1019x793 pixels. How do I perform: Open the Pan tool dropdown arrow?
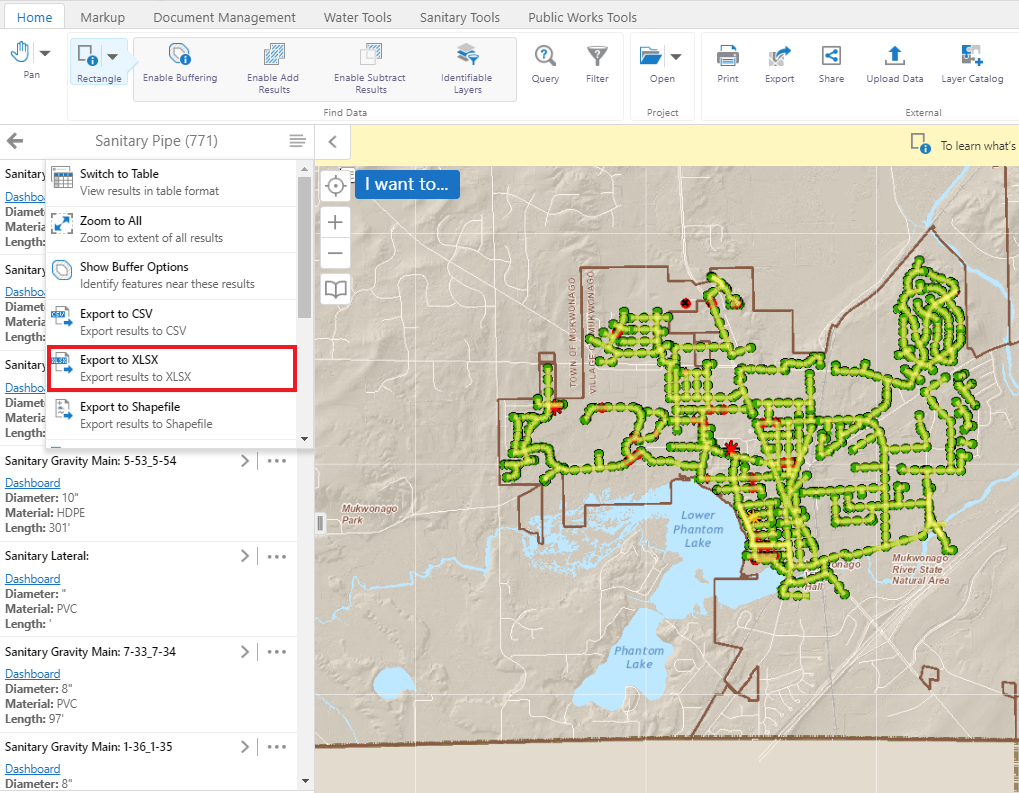(45, 53)
